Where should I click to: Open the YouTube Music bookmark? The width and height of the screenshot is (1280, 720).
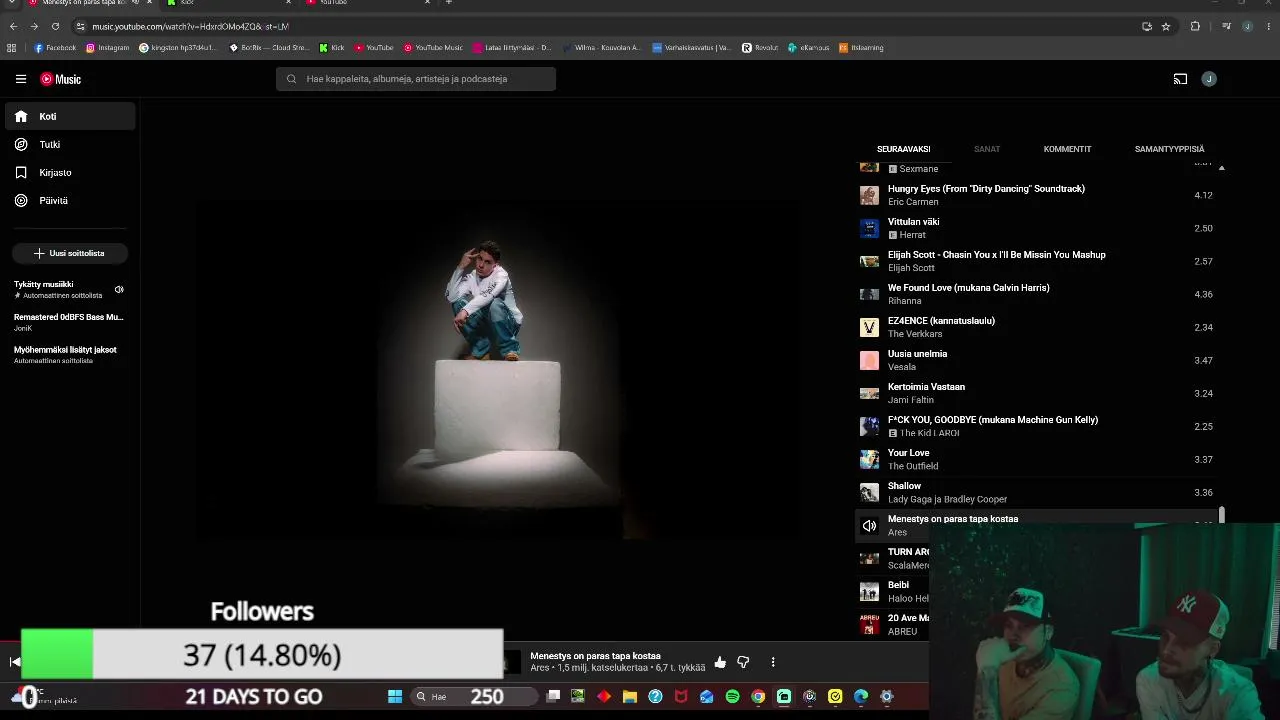tap(434, 48)
